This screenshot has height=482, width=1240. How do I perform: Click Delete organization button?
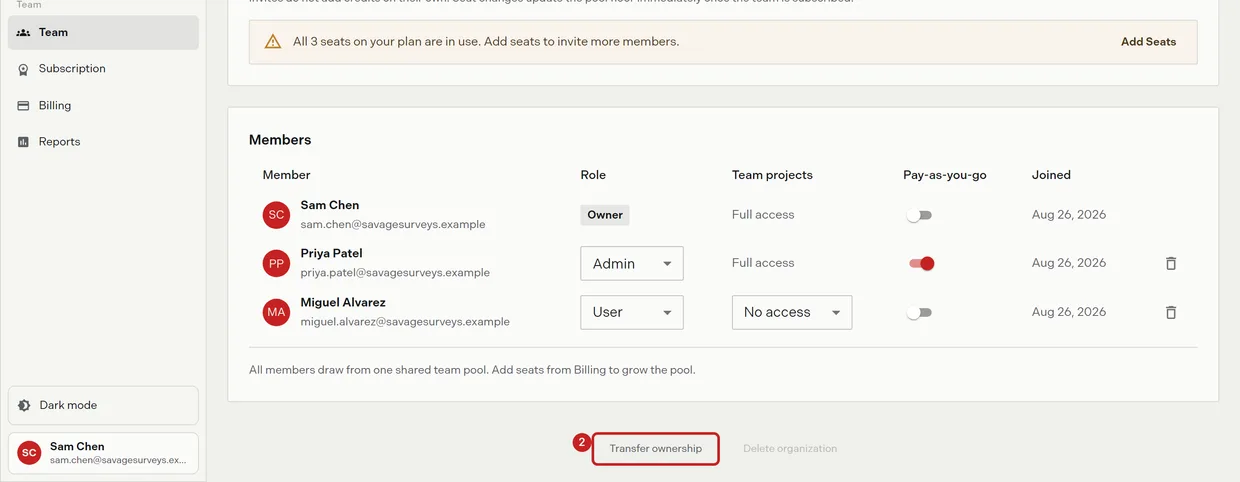[790, 448]
